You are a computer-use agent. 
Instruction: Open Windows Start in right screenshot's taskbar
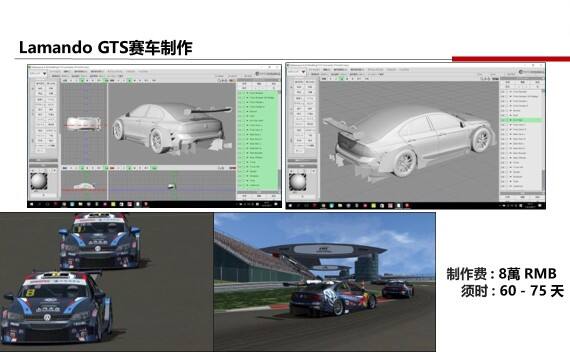(x=290, y=206)
